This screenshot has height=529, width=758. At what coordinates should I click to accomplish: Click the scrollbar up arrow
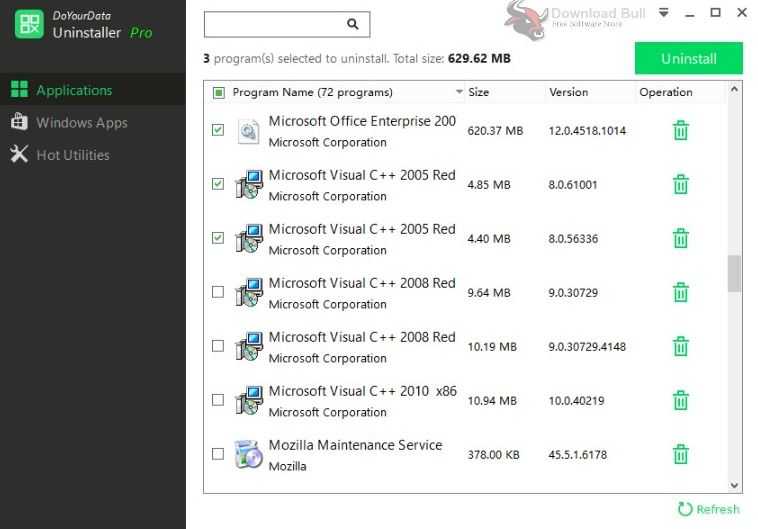click(734, 89)
